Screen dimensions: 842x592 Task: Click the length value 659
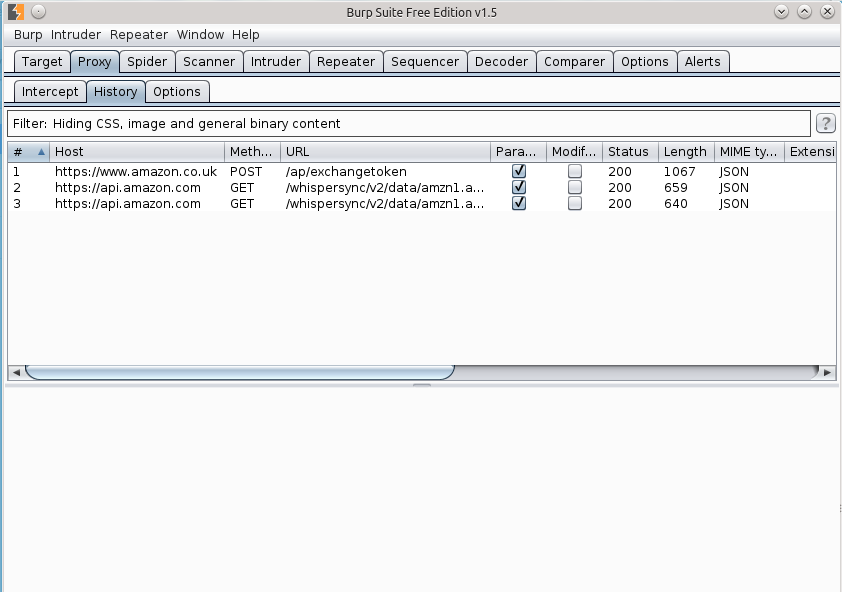676,188
